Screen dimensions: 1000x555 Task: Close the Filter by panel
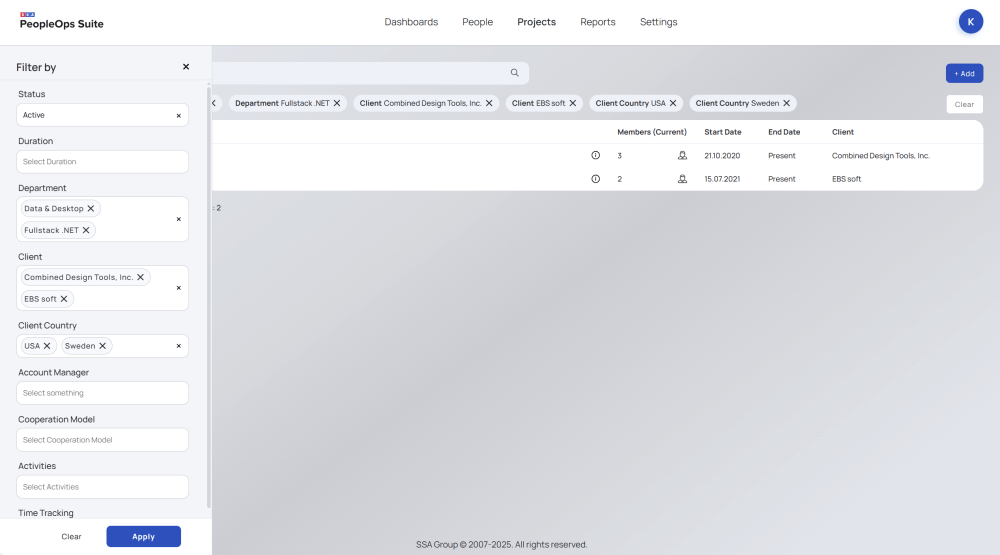(186, 67)
